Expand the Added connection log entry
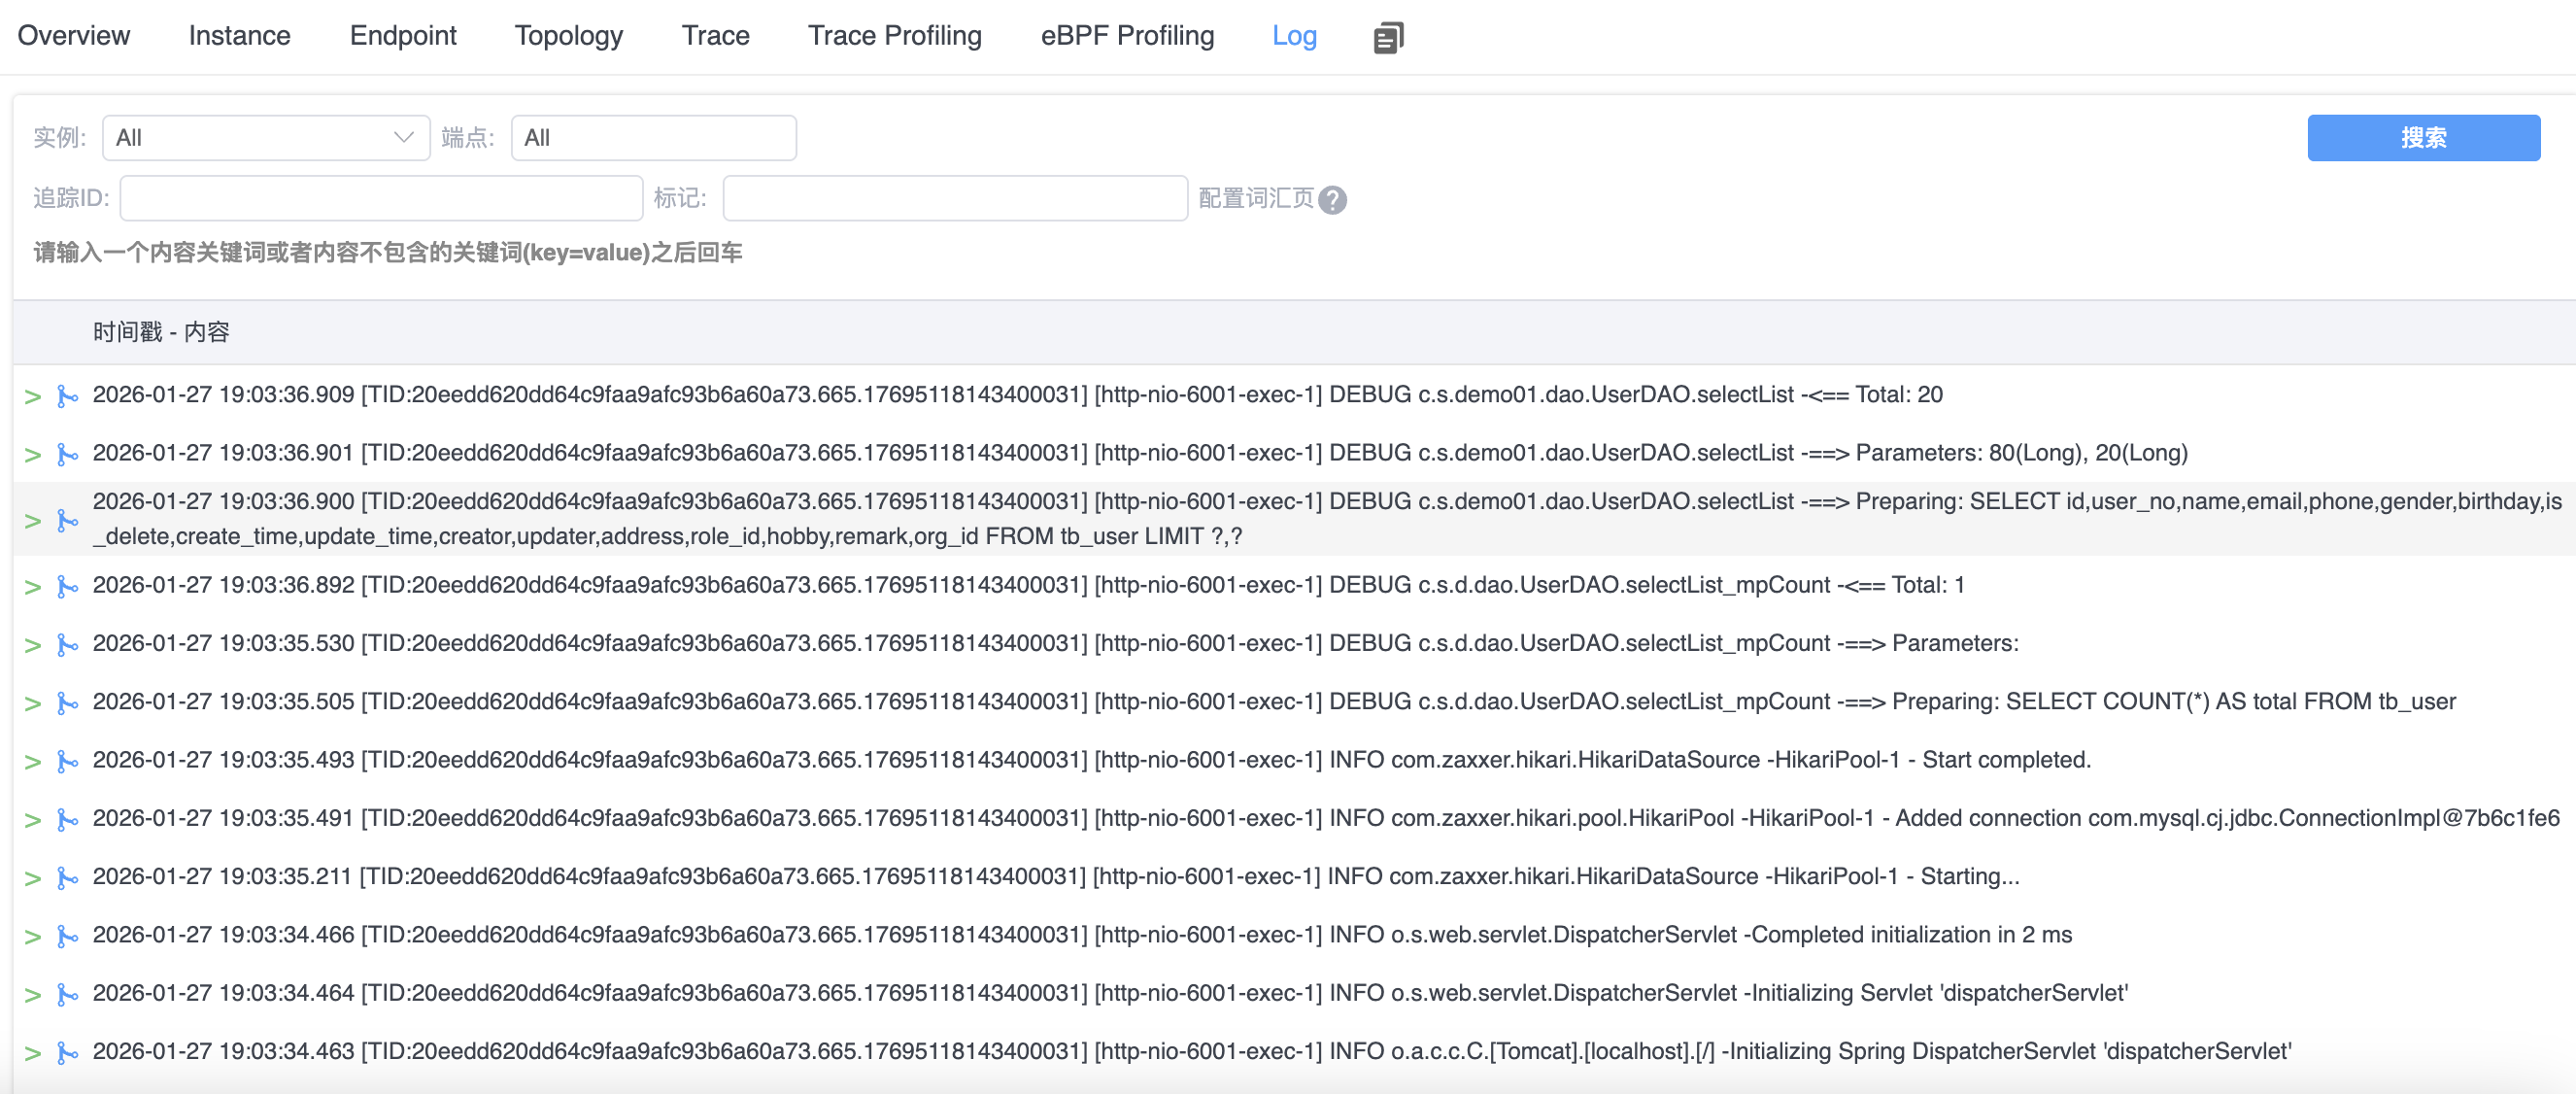The height and width of the screenshot is (1094, 2576). coord(32,820)
